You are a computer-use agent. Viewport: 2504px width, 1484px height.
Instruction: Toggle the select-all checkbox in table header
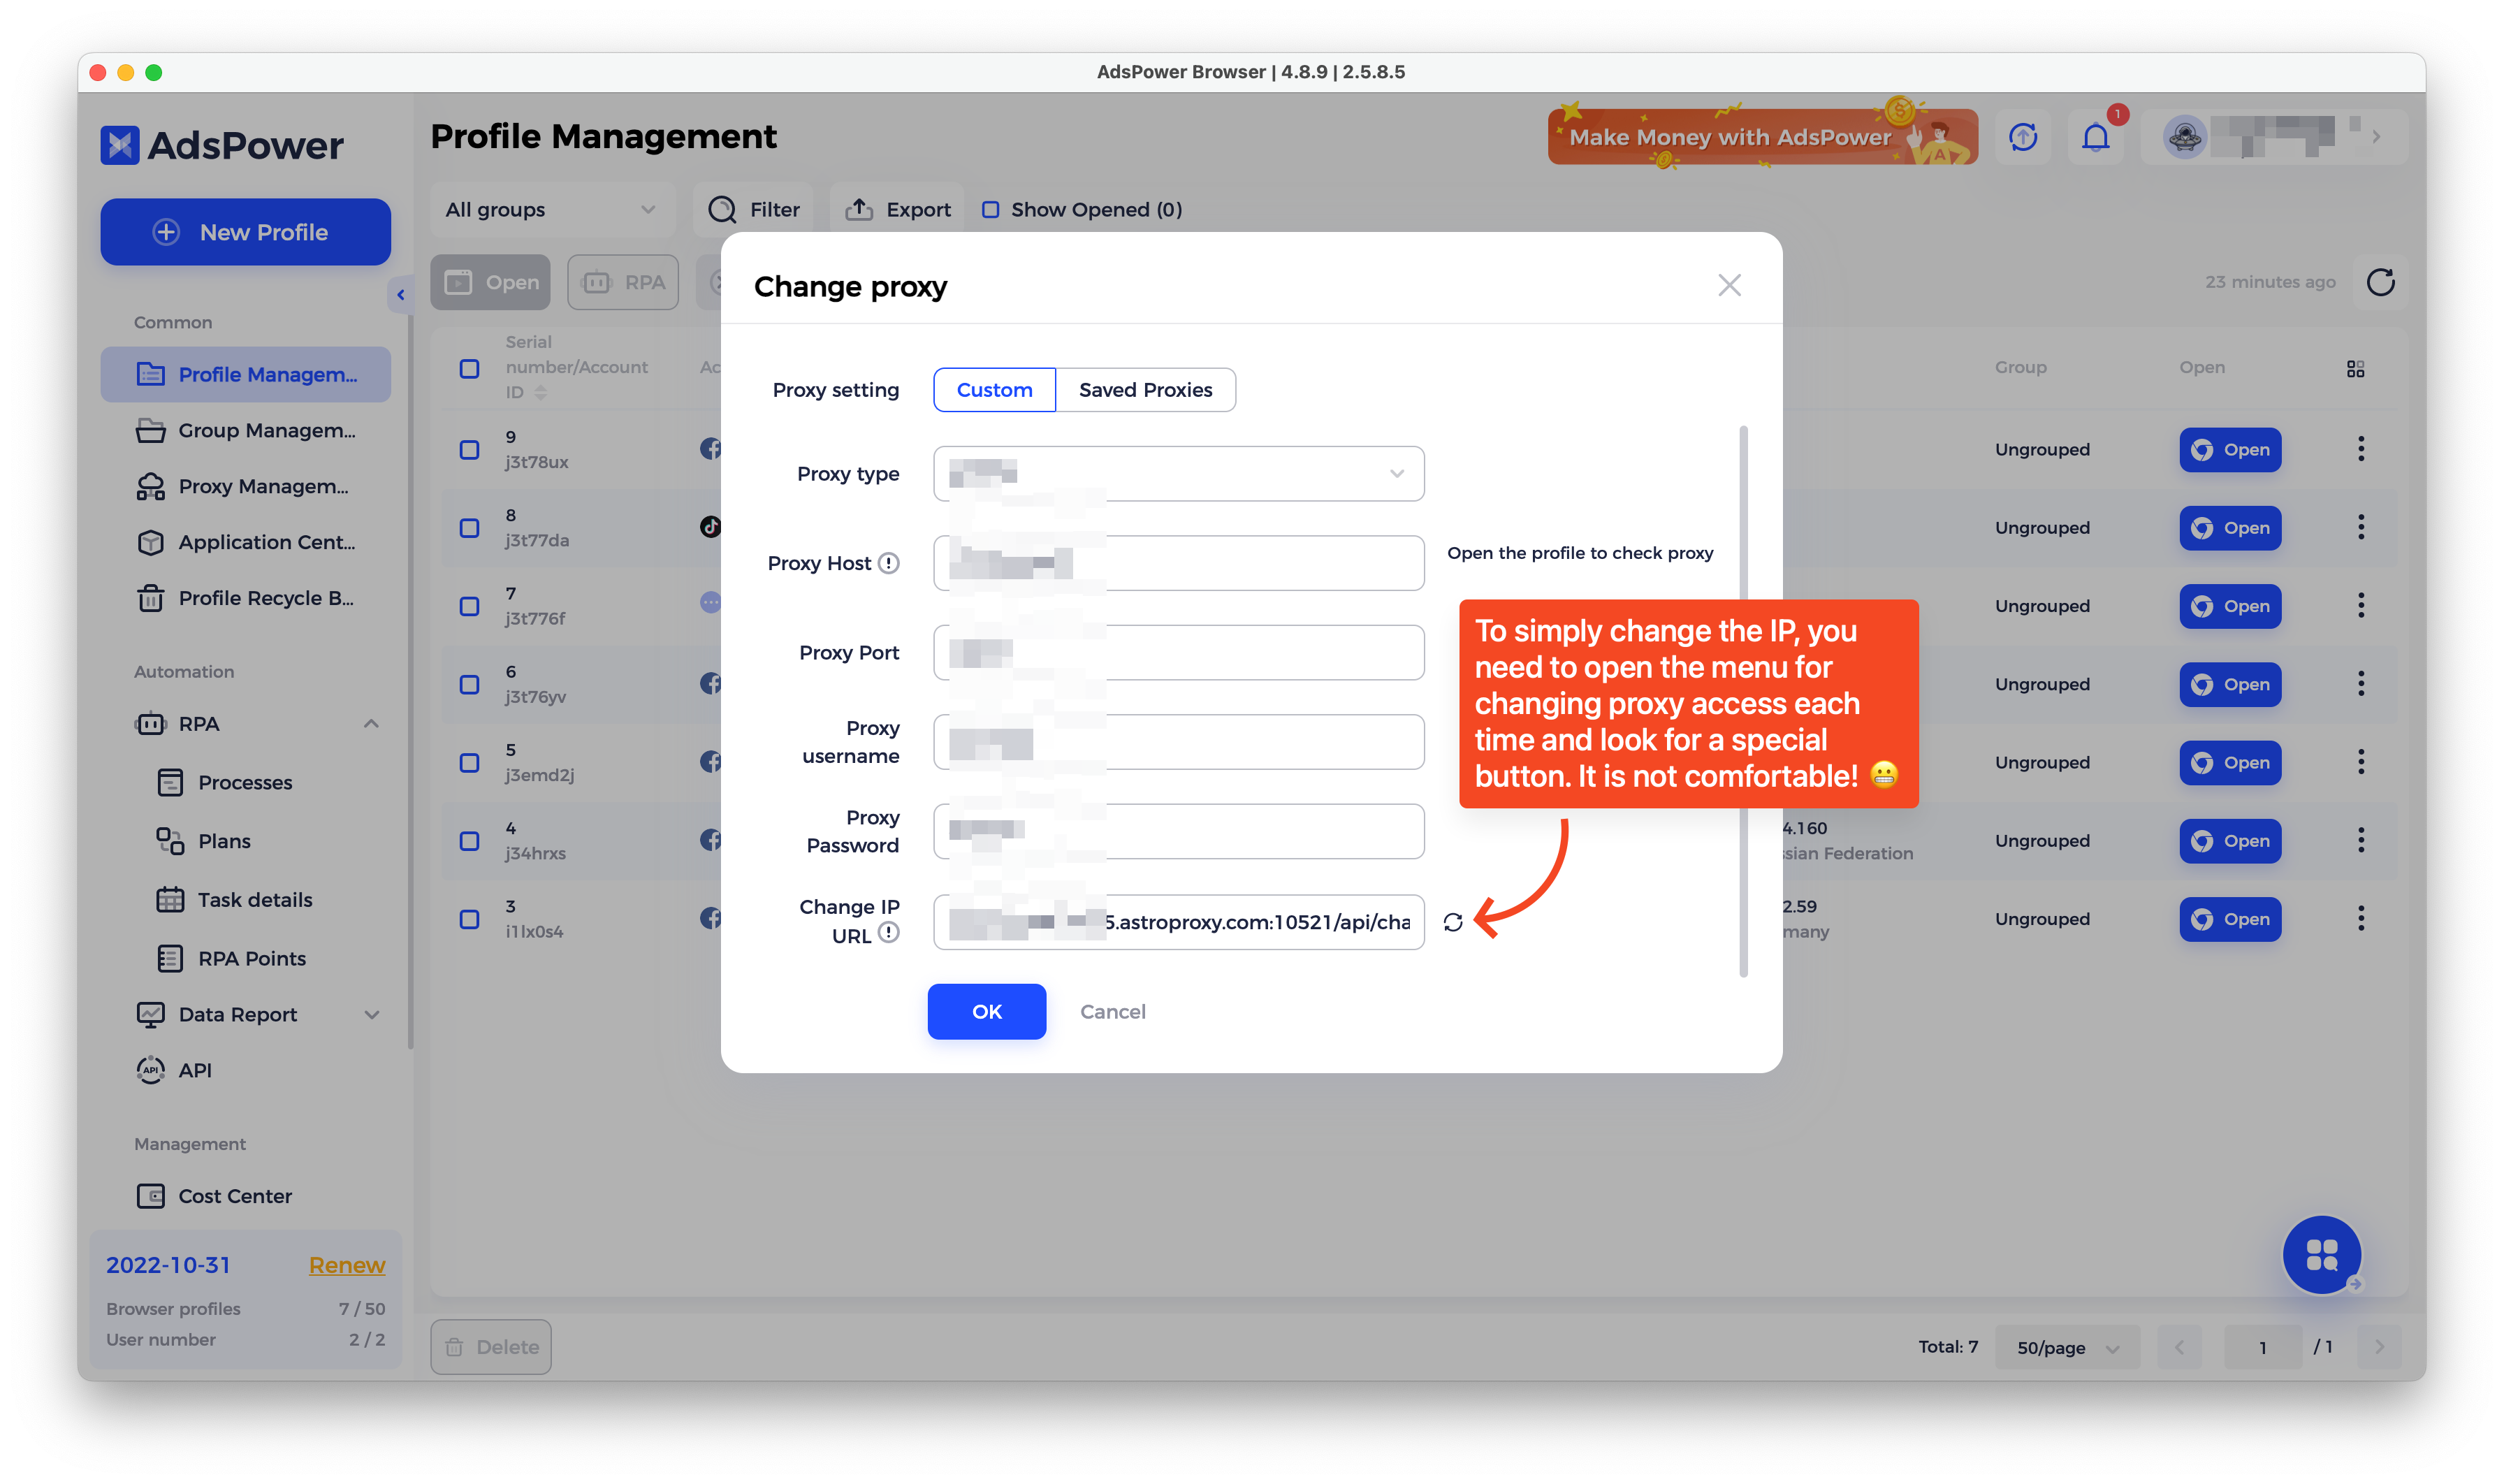click(x=469, y=369)
